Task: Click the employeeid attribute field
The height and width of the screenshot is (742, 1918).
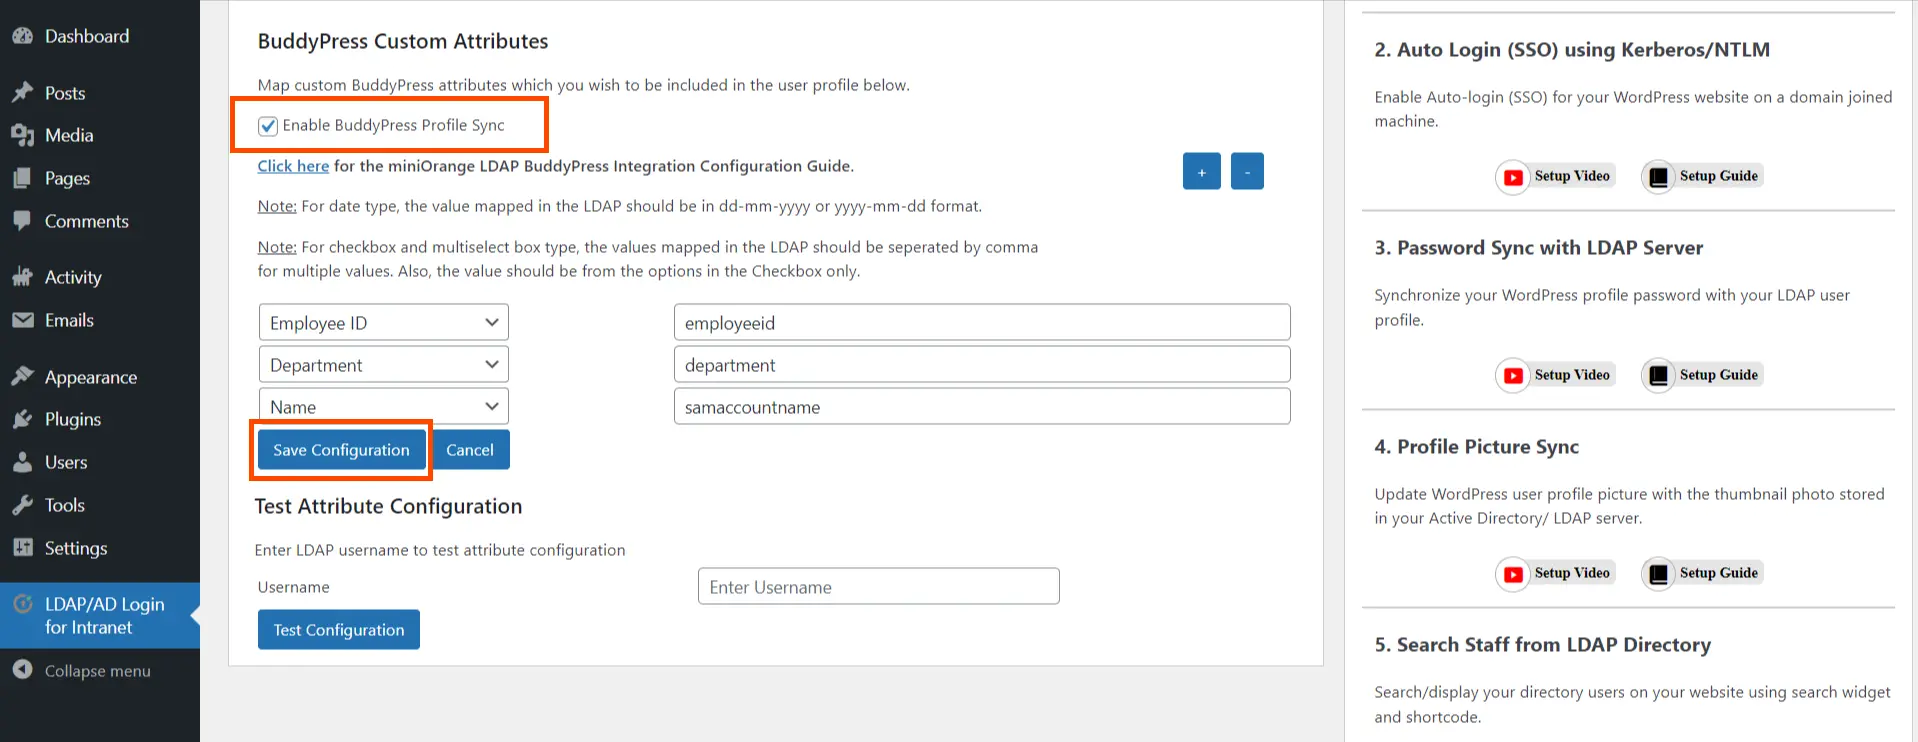Action: pos(982,322)
